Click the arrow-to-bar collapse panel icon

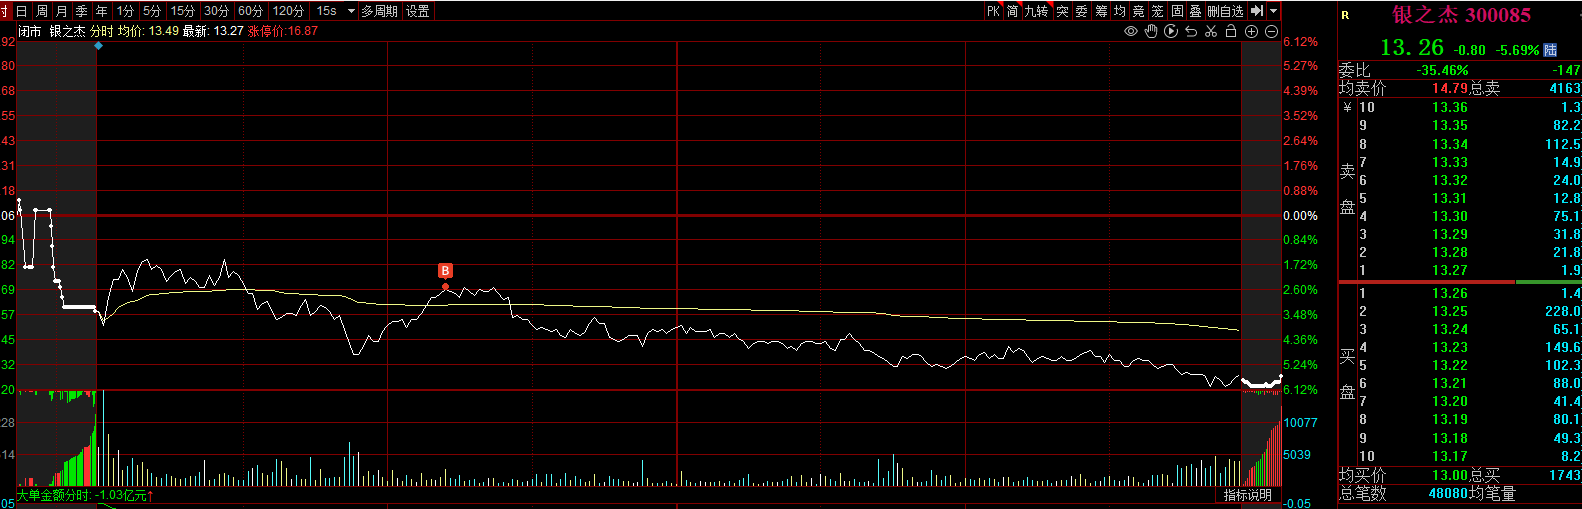pyautogui.click(x=1257, y=11)
